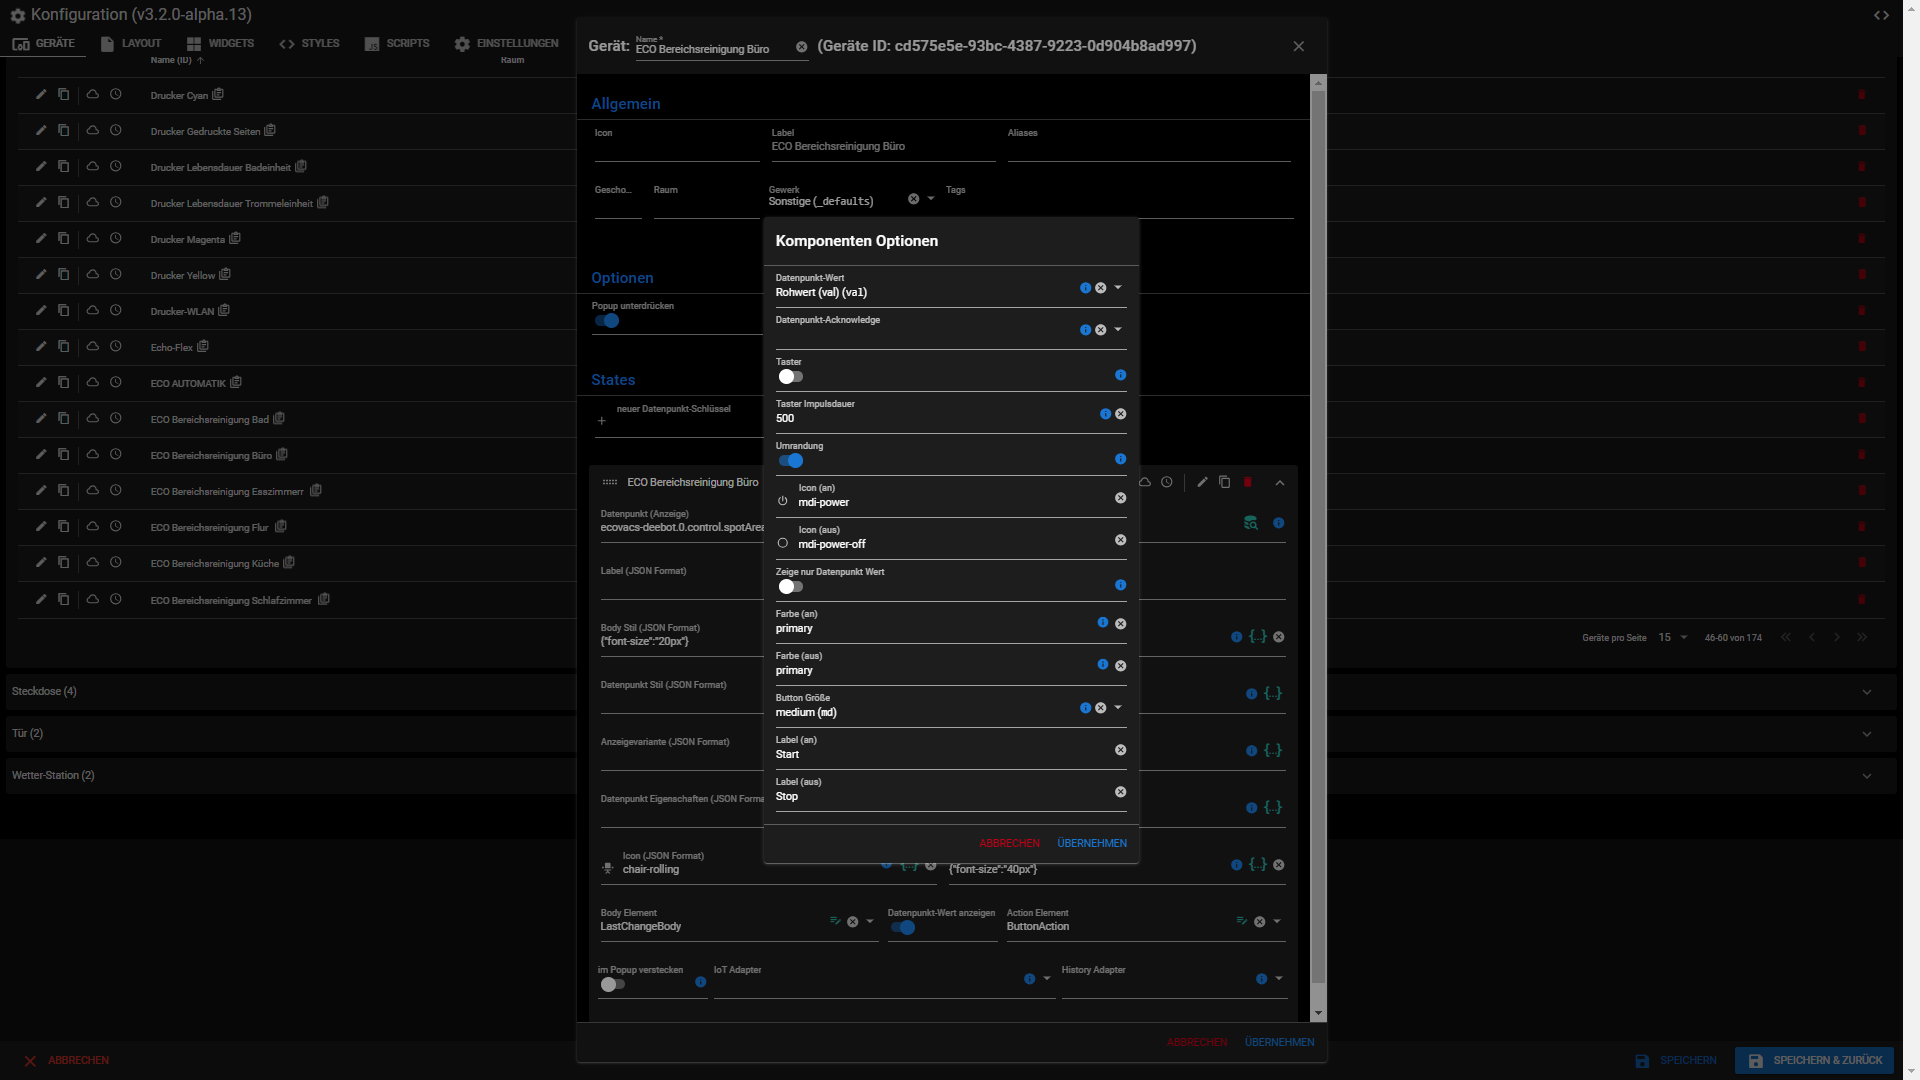Image resolution: width=1920 pixels, height=1080 pixels.
Task: Clear the Taster Impulsdauer value
Action: (1120, 414)
